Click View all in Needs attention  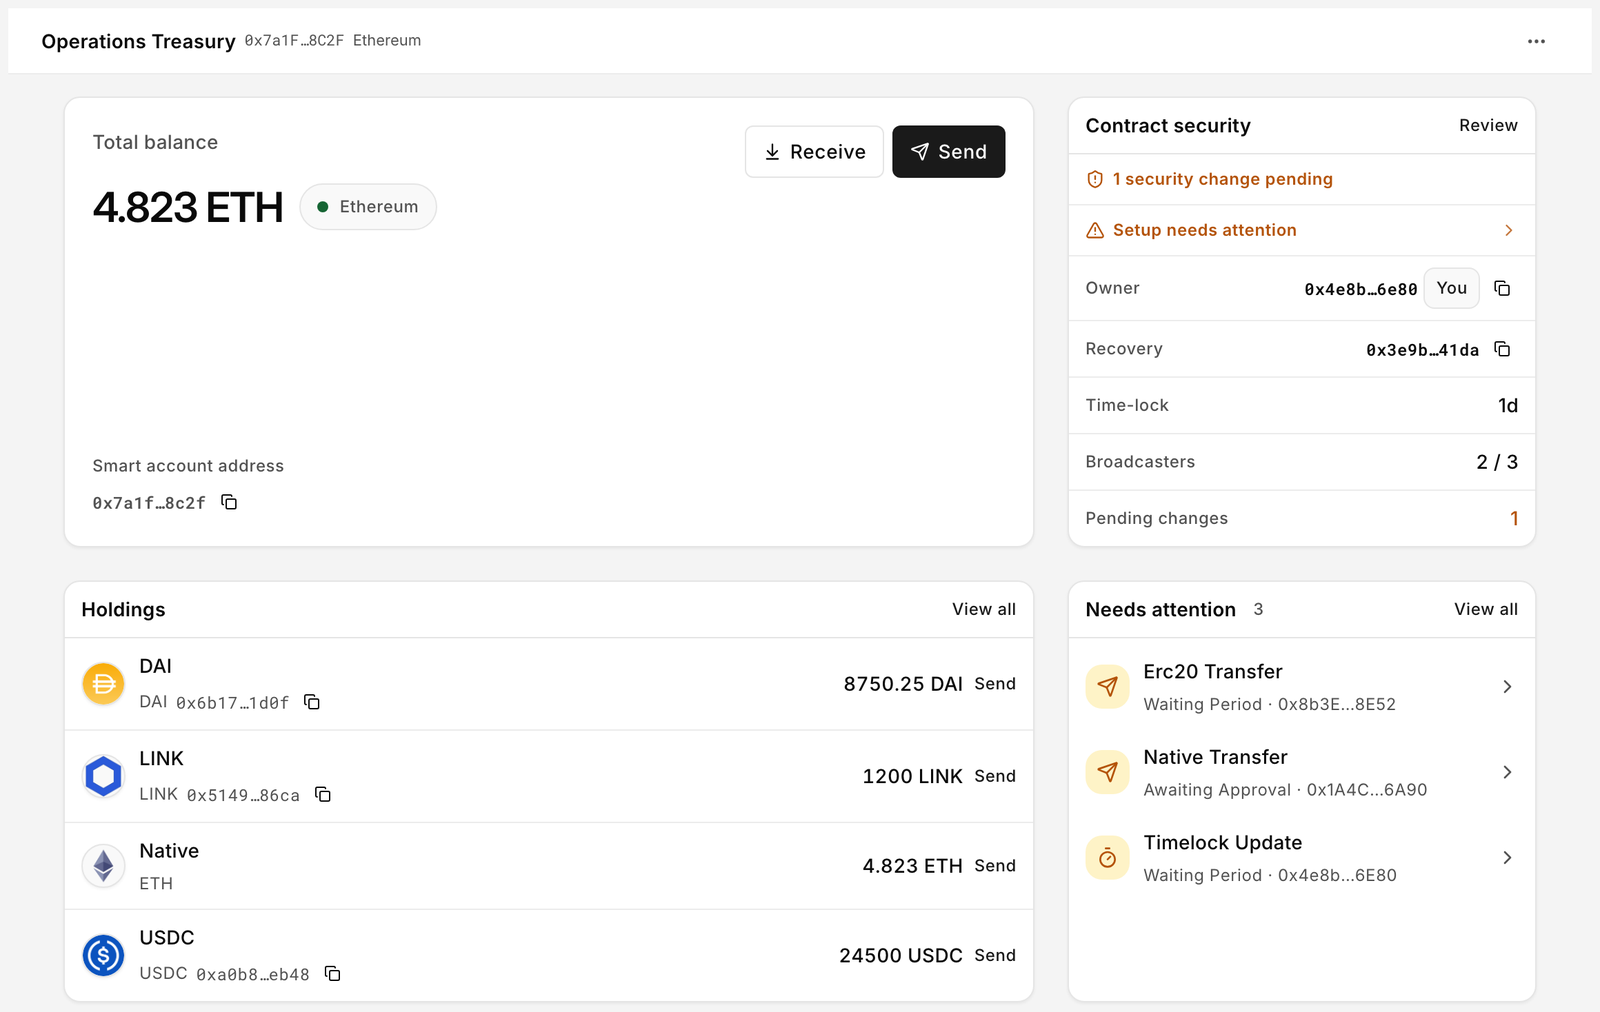pos(1486,609)
